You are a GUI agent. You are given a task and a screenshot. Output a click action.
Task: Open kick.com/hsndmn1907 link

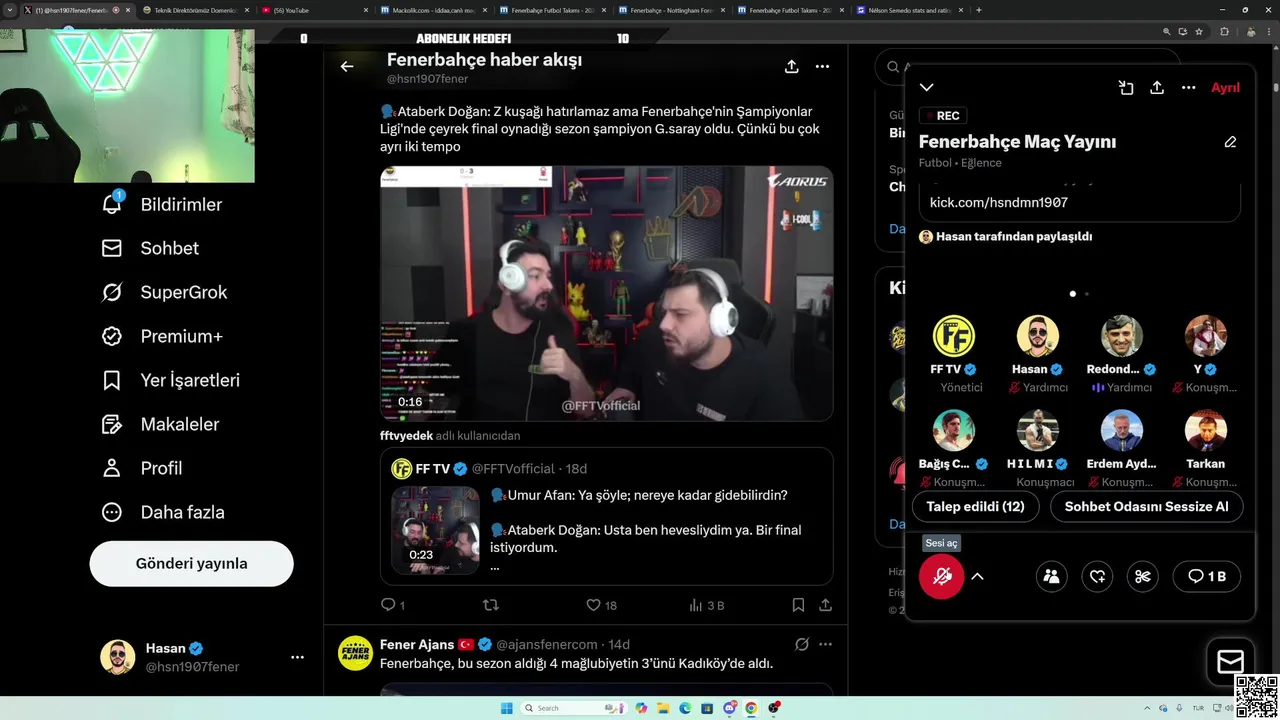pyautogui.click(x=998, y=202)
